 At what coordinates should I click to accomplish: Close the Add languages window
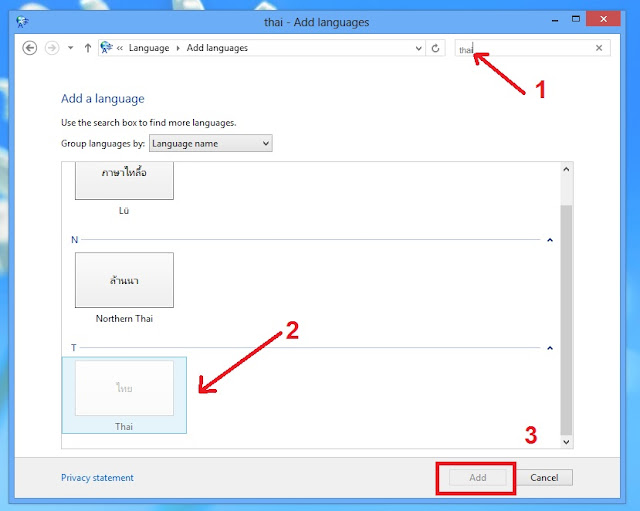(x=603, y=19)
